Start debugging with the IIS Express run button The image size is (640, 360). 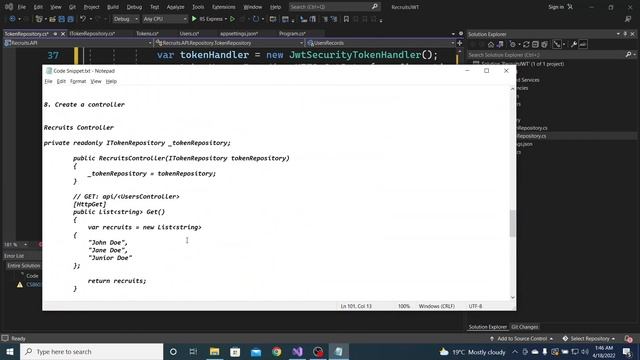click(x=207, y=19)
